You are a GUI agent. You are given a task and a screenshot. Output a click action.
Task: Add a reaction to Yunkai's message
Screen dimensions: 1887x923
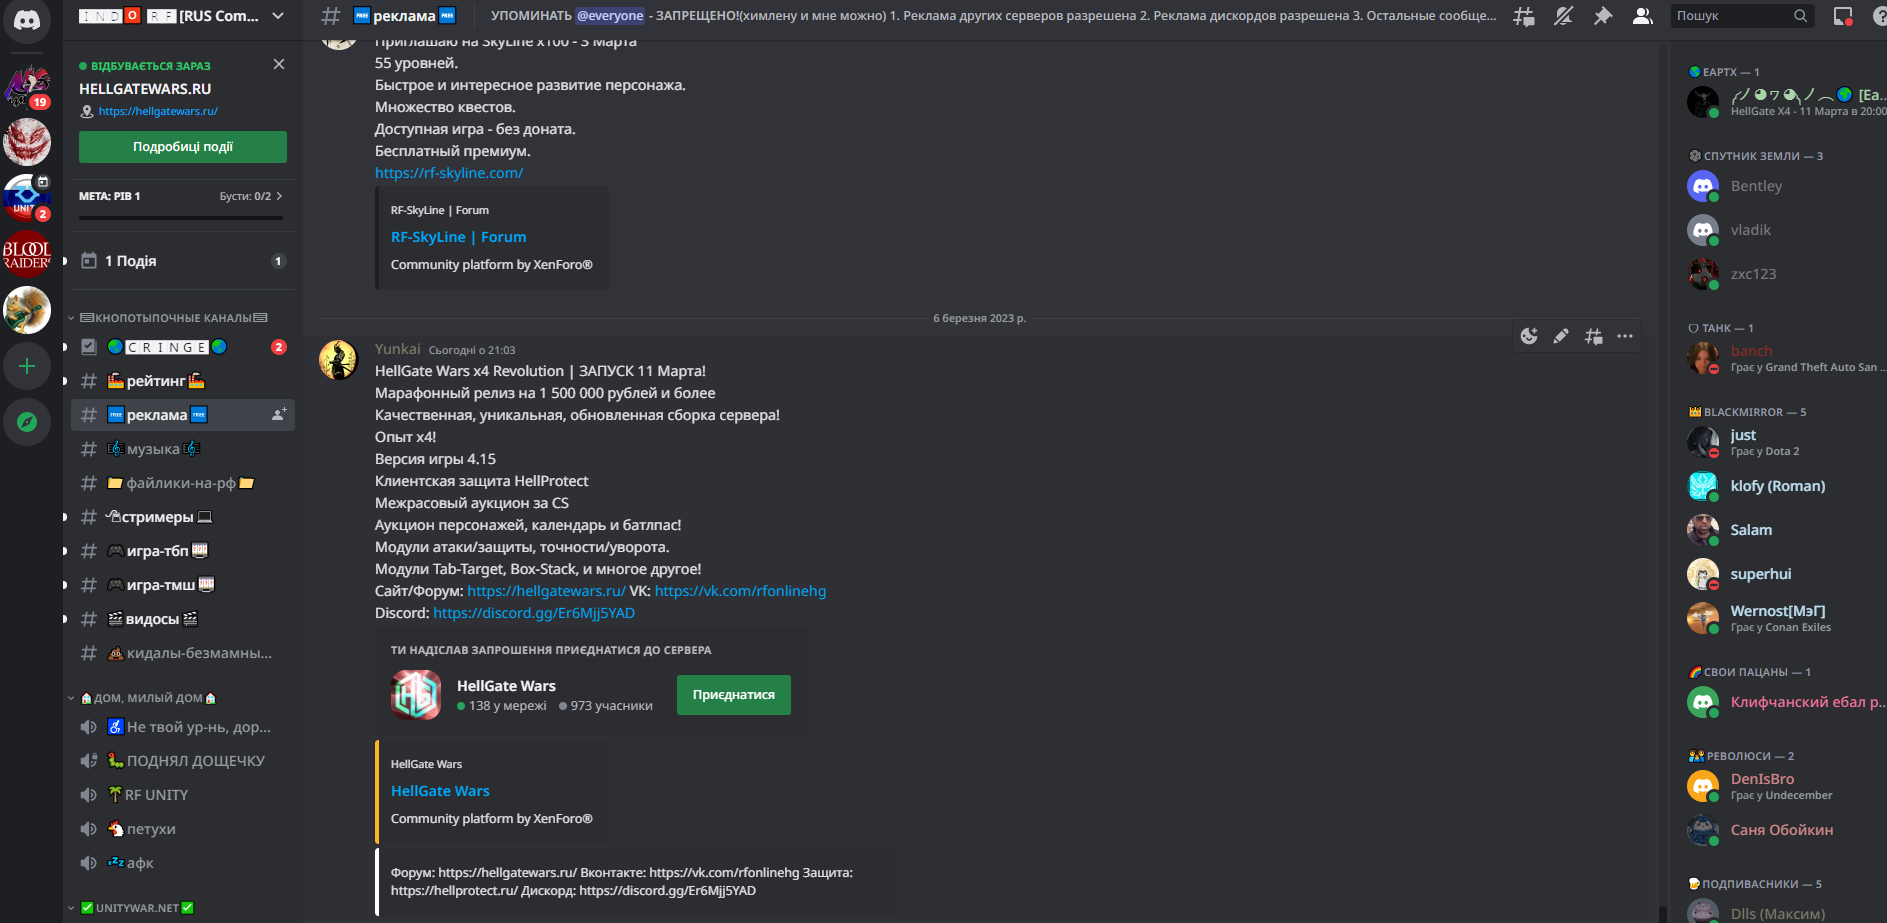(x=1529, y=336)
